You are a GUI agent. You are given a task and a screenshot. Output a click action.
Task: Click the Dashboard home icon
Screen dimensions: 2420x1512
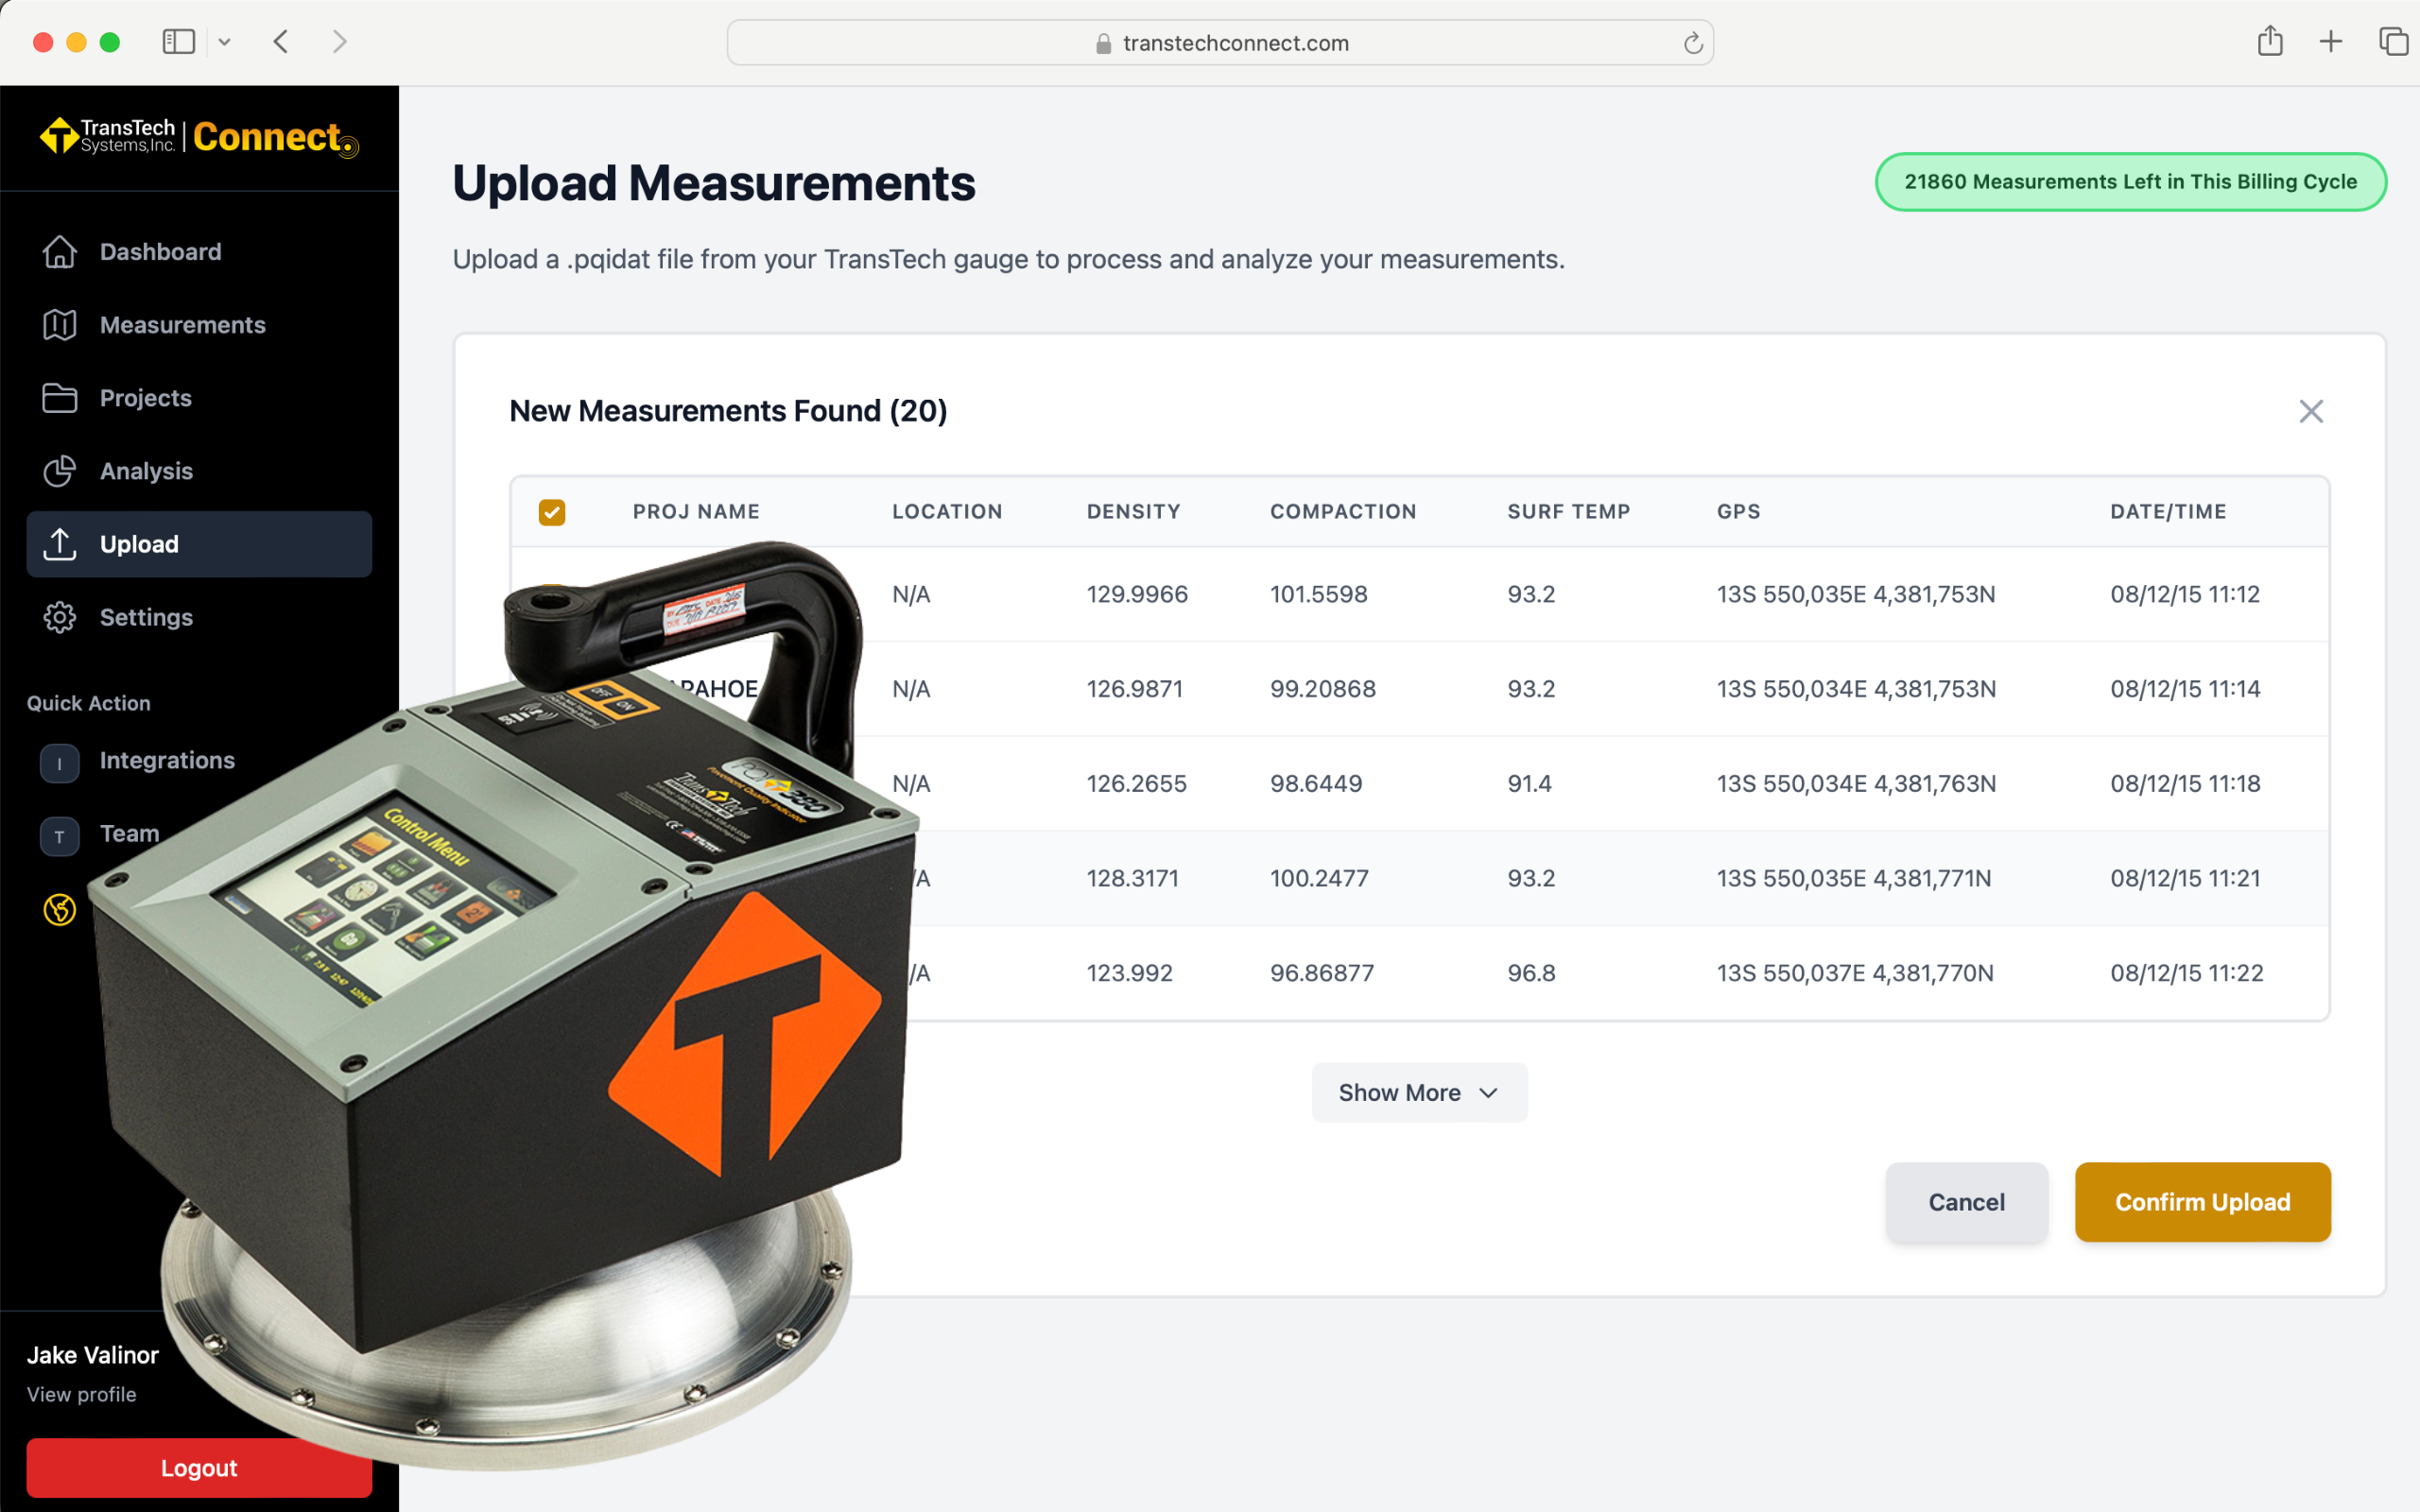60,252
